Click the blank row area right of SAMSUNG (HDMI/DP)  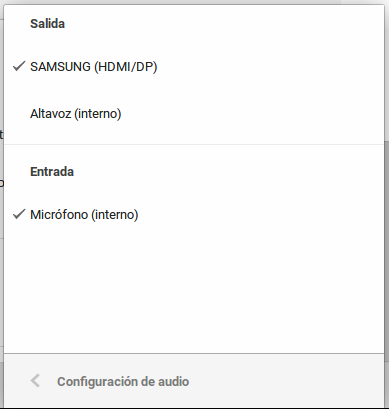(270, 67)
